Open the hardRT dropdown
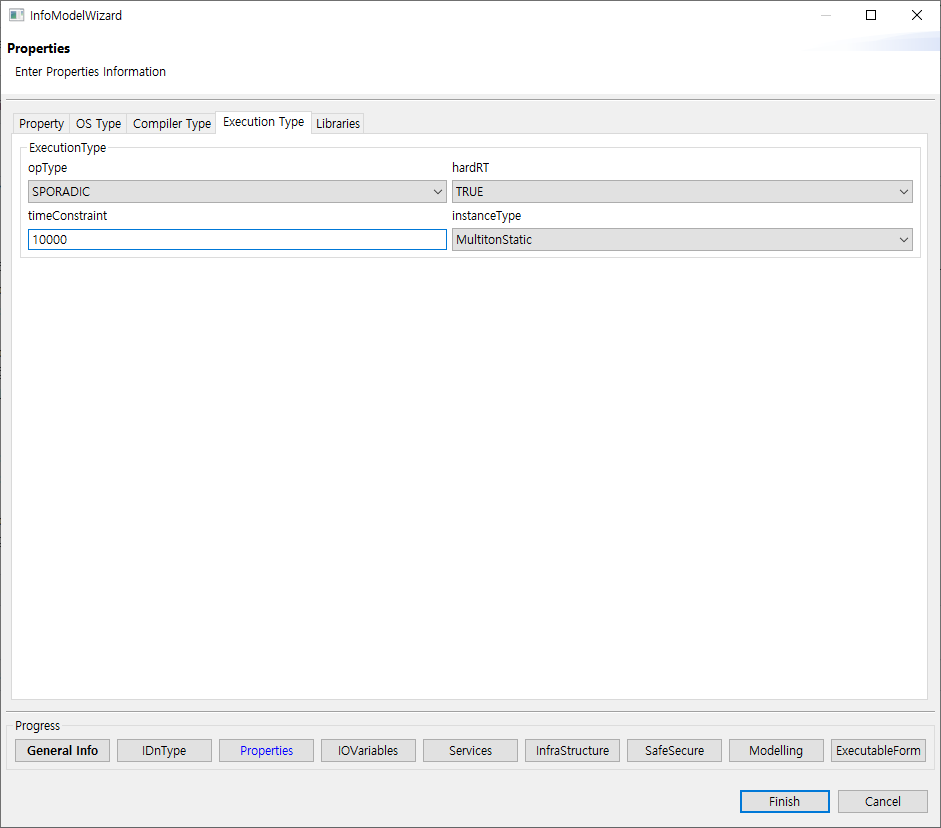This screenshot has width=941, height=828. pos(903,191)
